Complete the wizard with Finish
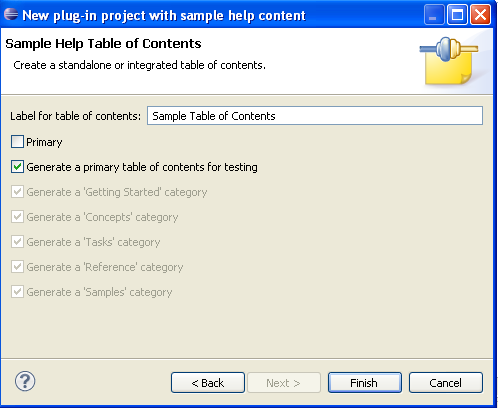 365,383
